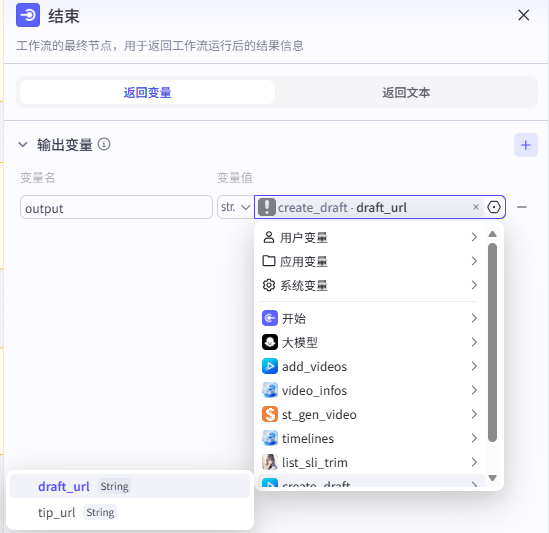This screenshot has height=533, width=549.
Task: Switch to 返回文本 tab
Action: pyautogui.click(x=406, y=92)
